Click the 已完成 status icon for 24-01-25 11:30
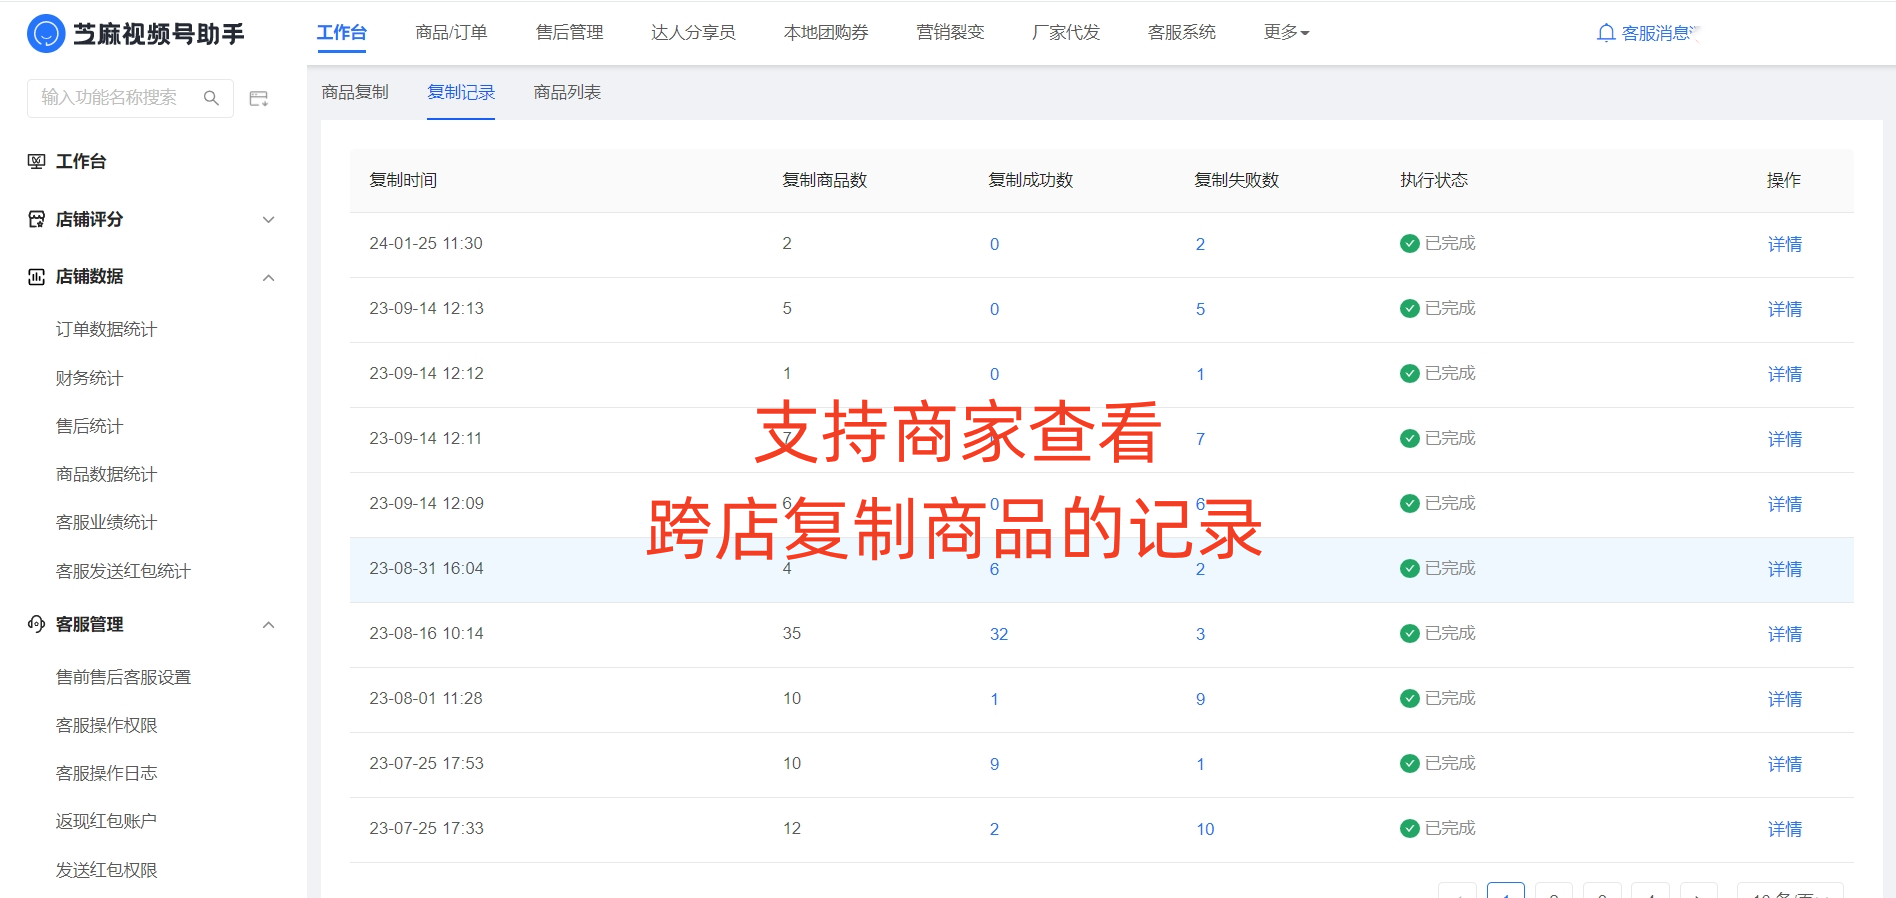 coord(1410,244)
